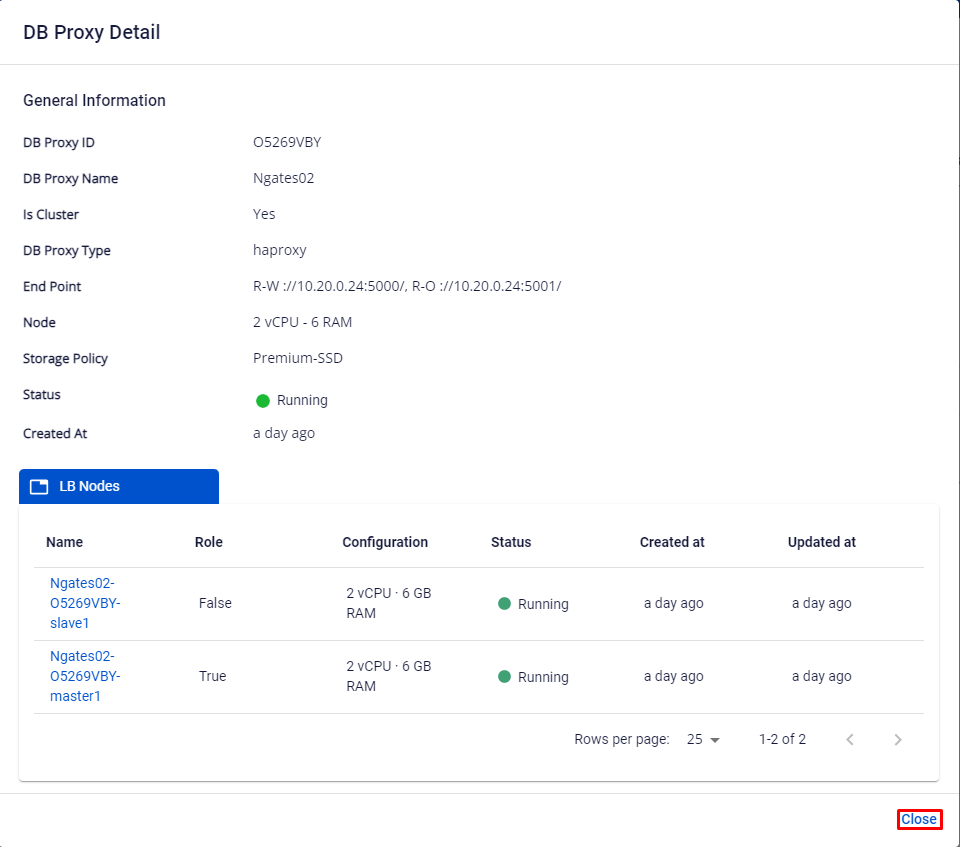Sort by the Created at column
This screenshot has height=847, width=960.
[672, 542]
